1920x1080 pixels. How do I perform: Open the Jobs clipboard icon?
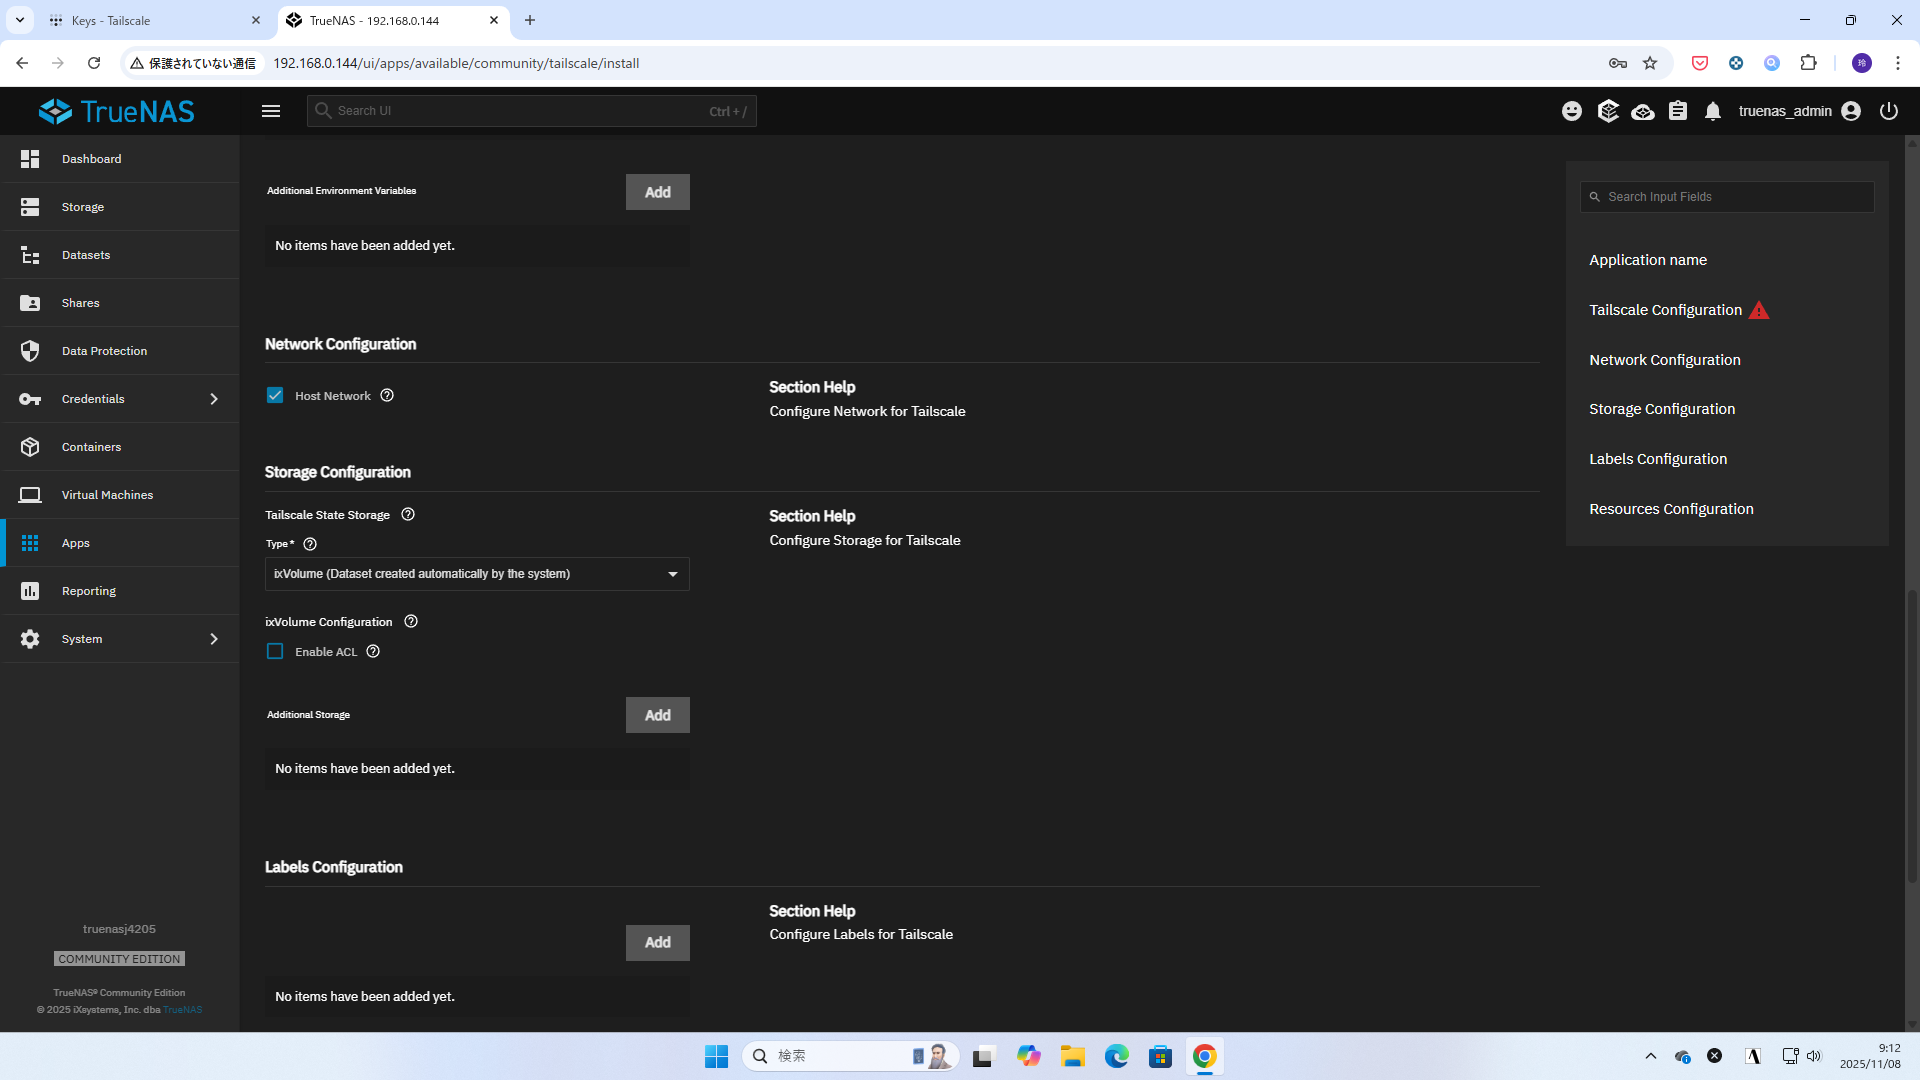[x=1678, y=111]
